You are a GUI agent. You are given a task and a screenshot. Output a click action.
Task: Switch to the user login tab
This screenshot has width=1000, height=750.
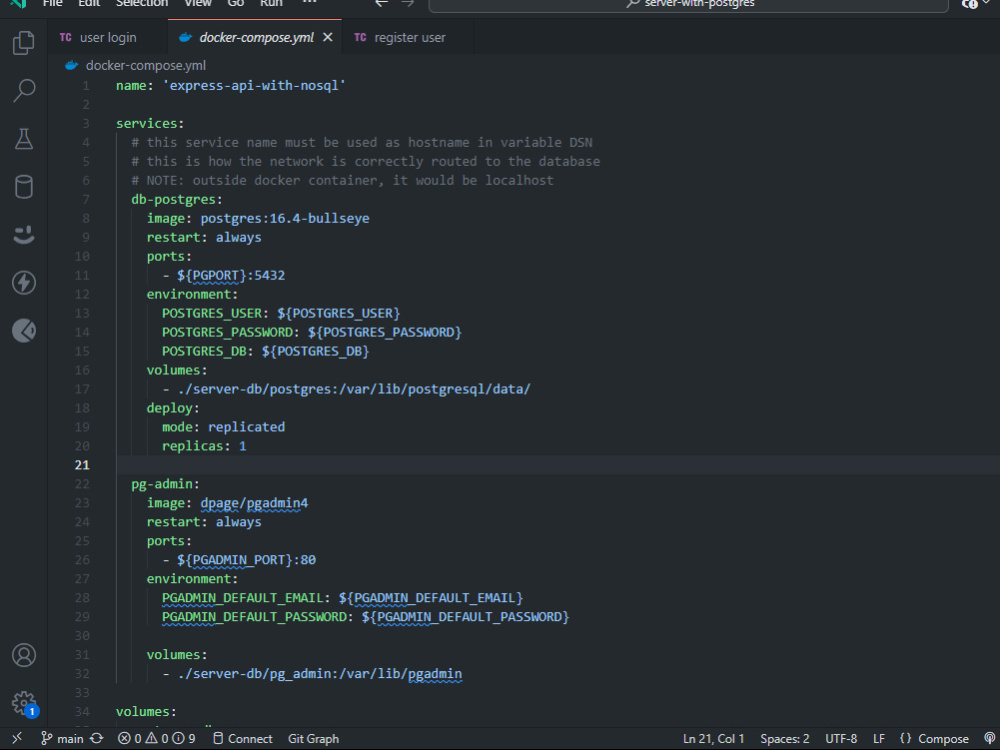click(x=108, y=38)
